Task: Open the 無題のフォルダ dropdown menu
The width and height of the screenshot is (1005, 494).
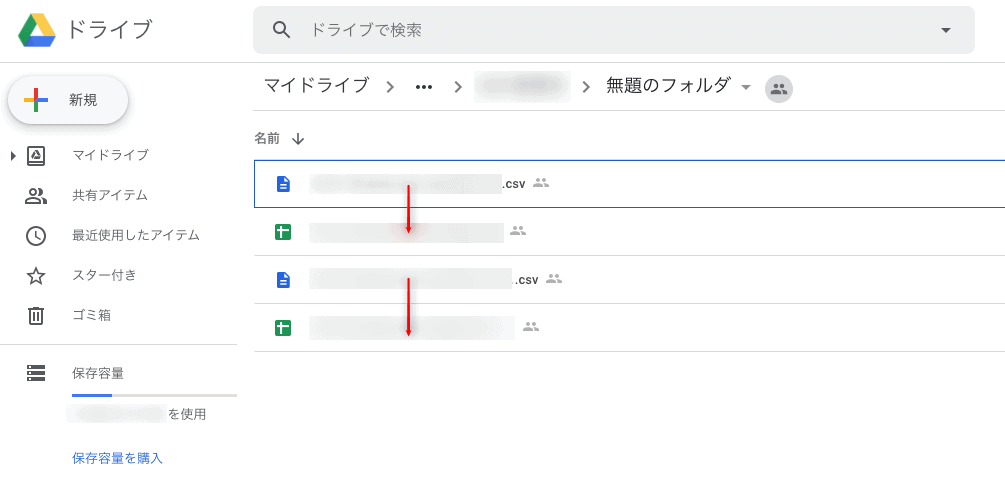Action: tap(746, 88)
